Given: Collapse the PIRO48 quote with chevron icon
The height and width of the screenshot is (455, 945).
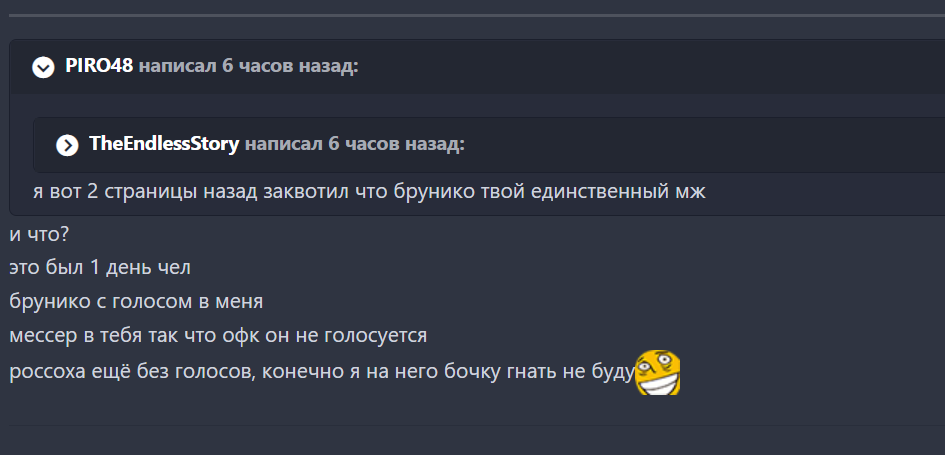Looking at the screenshot, I should pyautogui.click(x=43, y=67).
